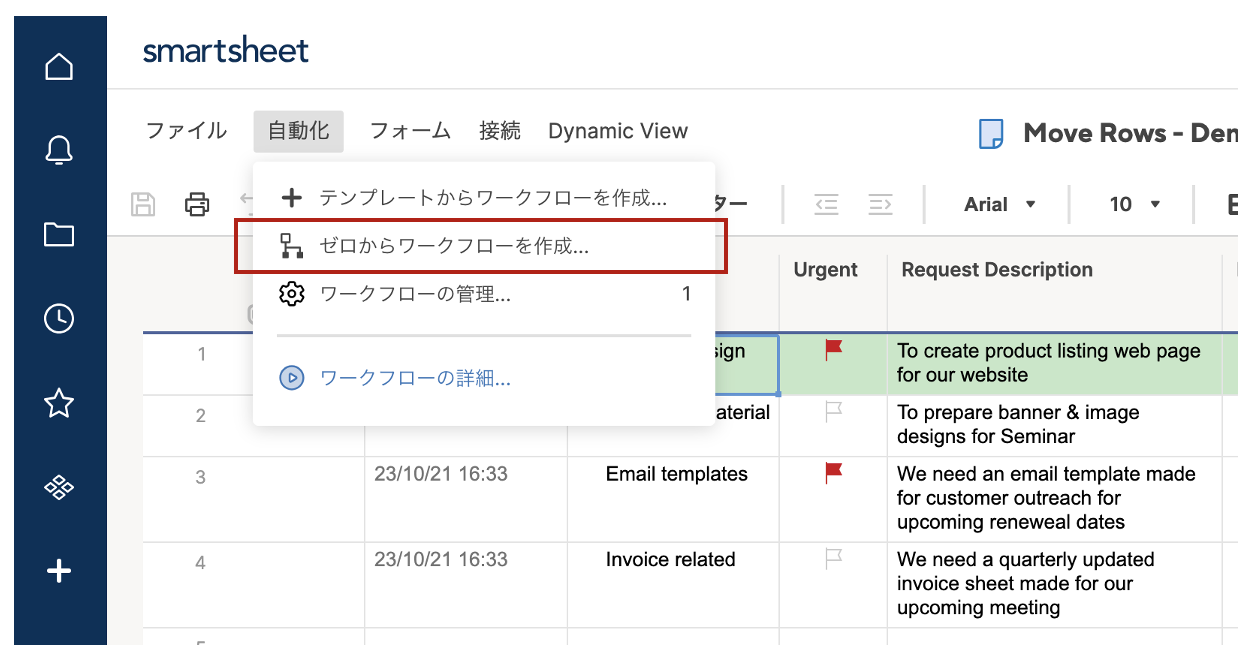Screen dimensions: 1244x656
Task: Open the Browse folder icon in sidebar
Action: coord(59,235)
